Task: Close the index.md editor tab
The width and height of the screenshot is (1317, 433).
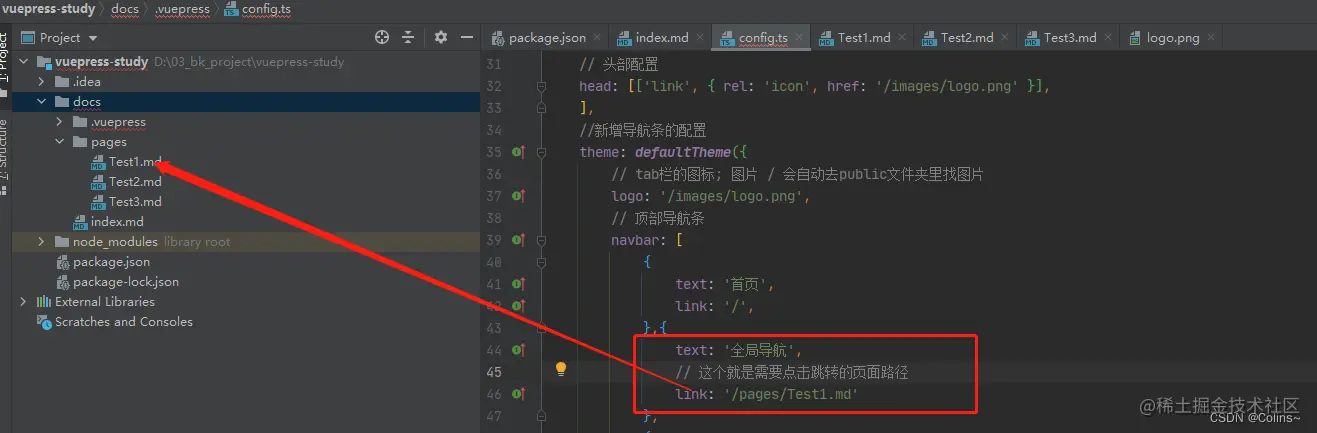Action: point(700,38)
